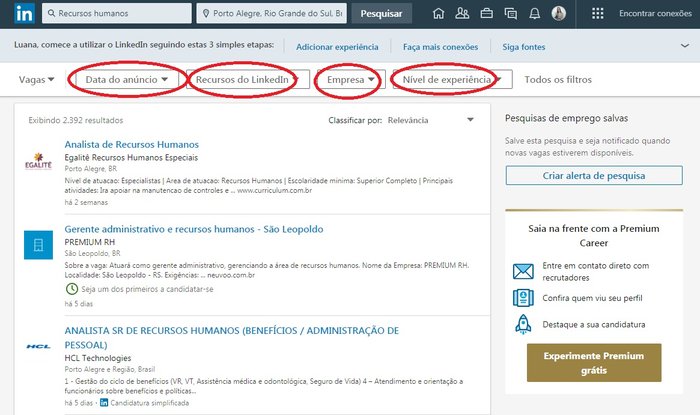Collapse the onboarding steps banner chevron
This screenshot has width=700, height=415.
tap(684, 46)
